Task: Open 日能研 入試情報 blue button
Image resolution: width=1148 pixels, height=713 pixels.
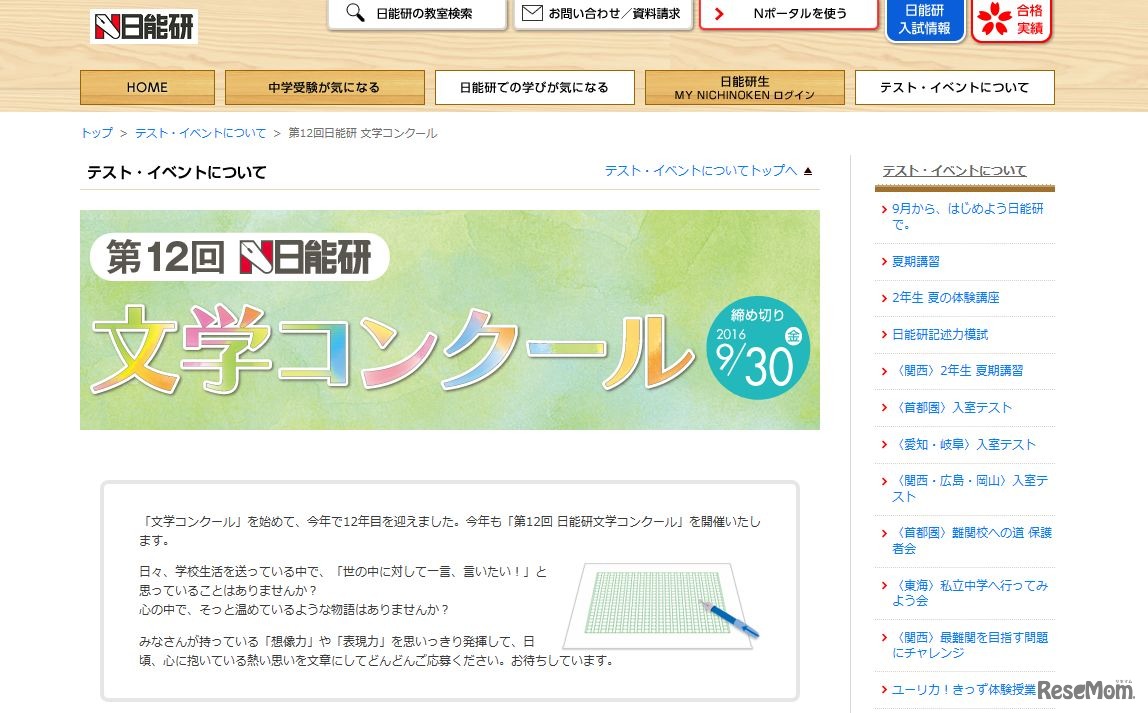Action: 925,20
